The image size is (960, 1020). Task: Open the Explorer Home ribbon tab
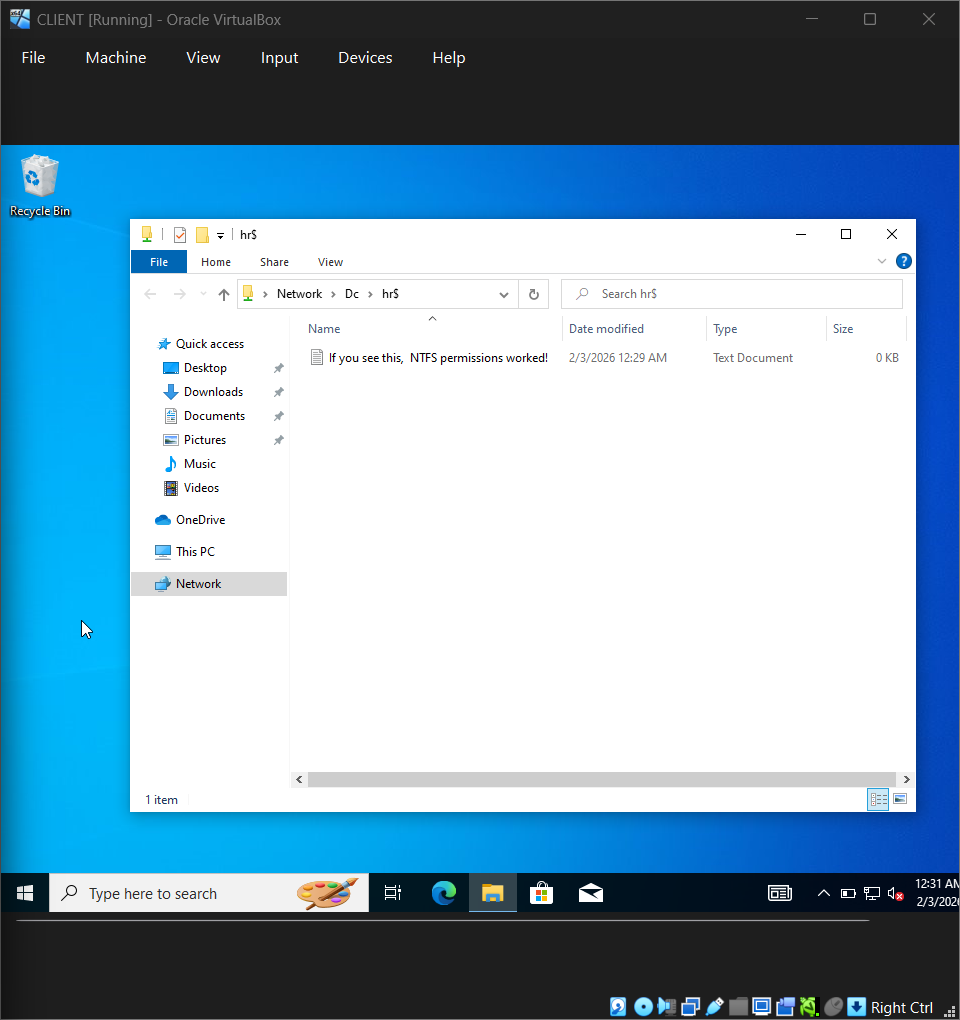pyautogui.click(x=216, y=262)
